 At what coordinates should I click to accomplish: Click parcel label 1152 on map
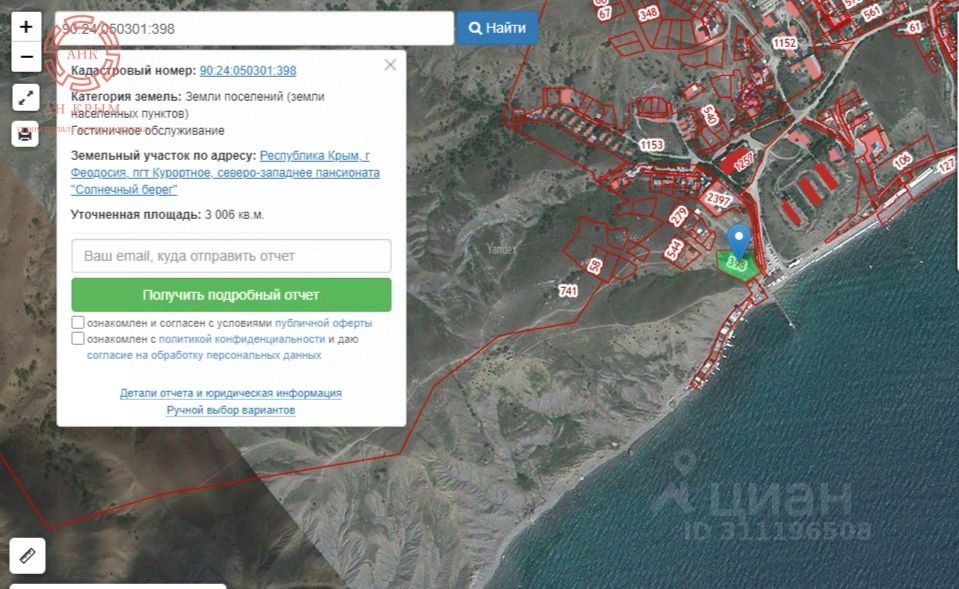(784, 43)
